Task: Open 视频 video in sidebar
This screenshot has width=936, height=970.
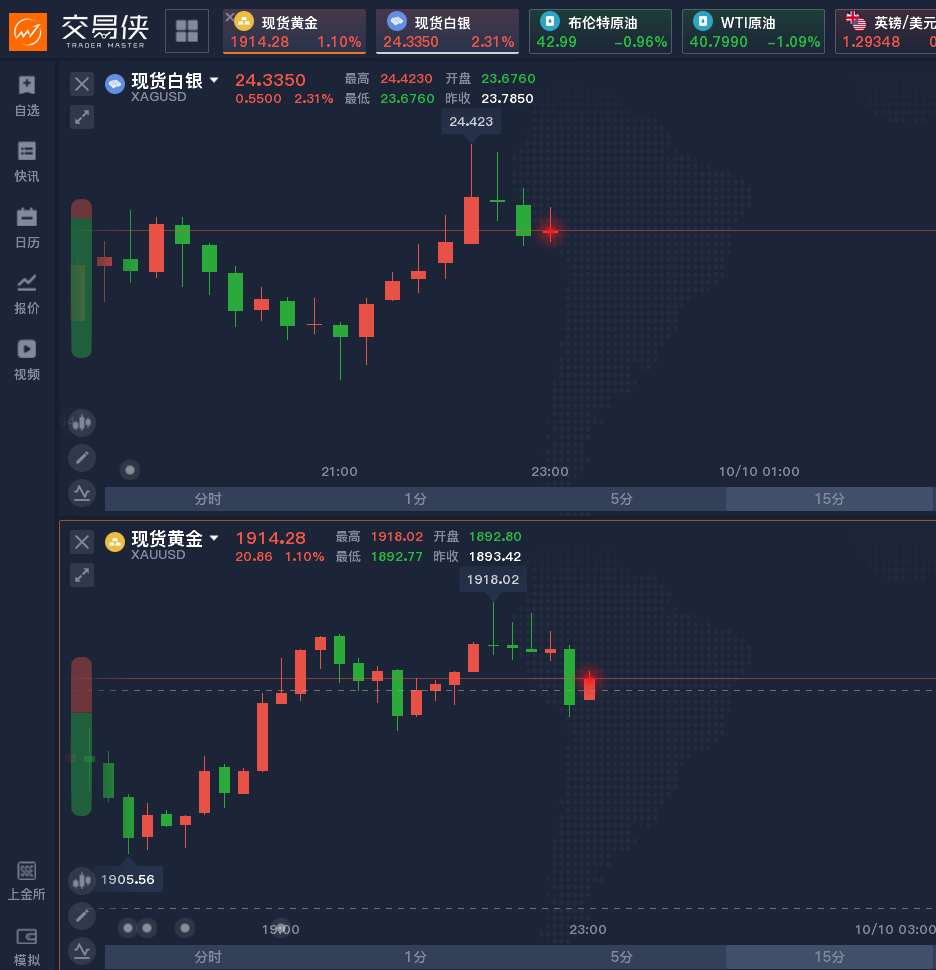Action: click(27, 360)
